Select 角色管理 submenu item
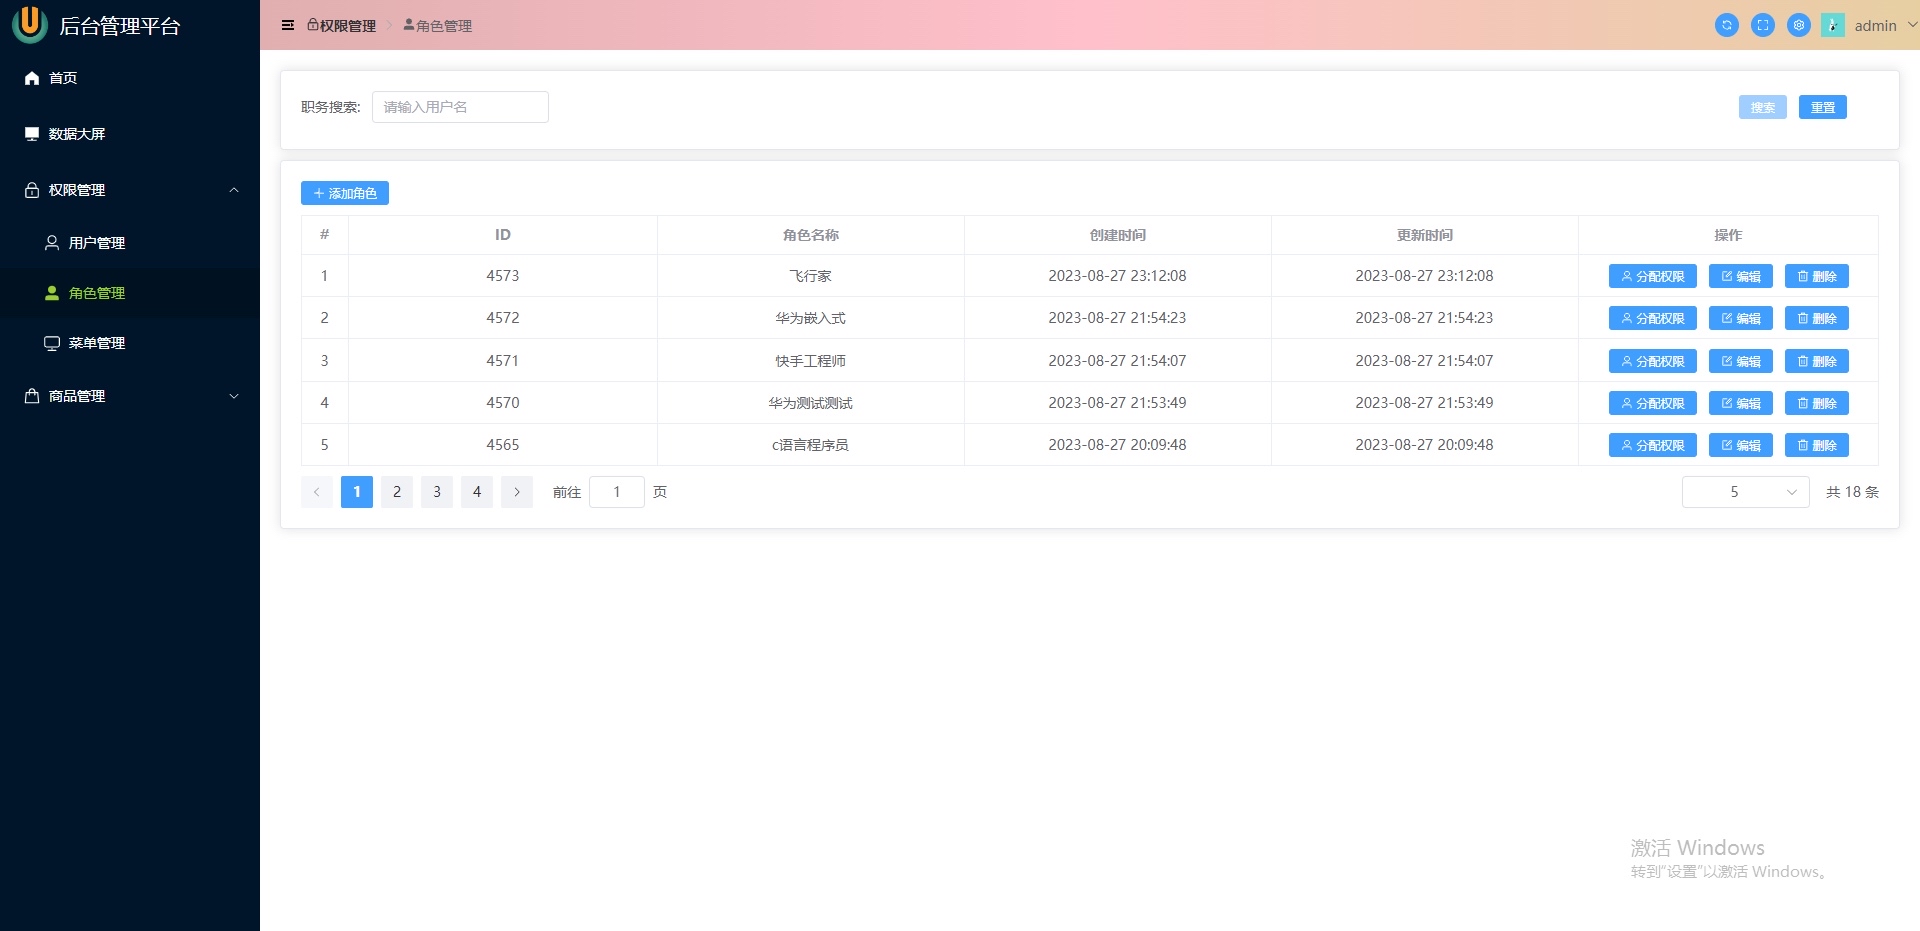 [x=130, y=293]
